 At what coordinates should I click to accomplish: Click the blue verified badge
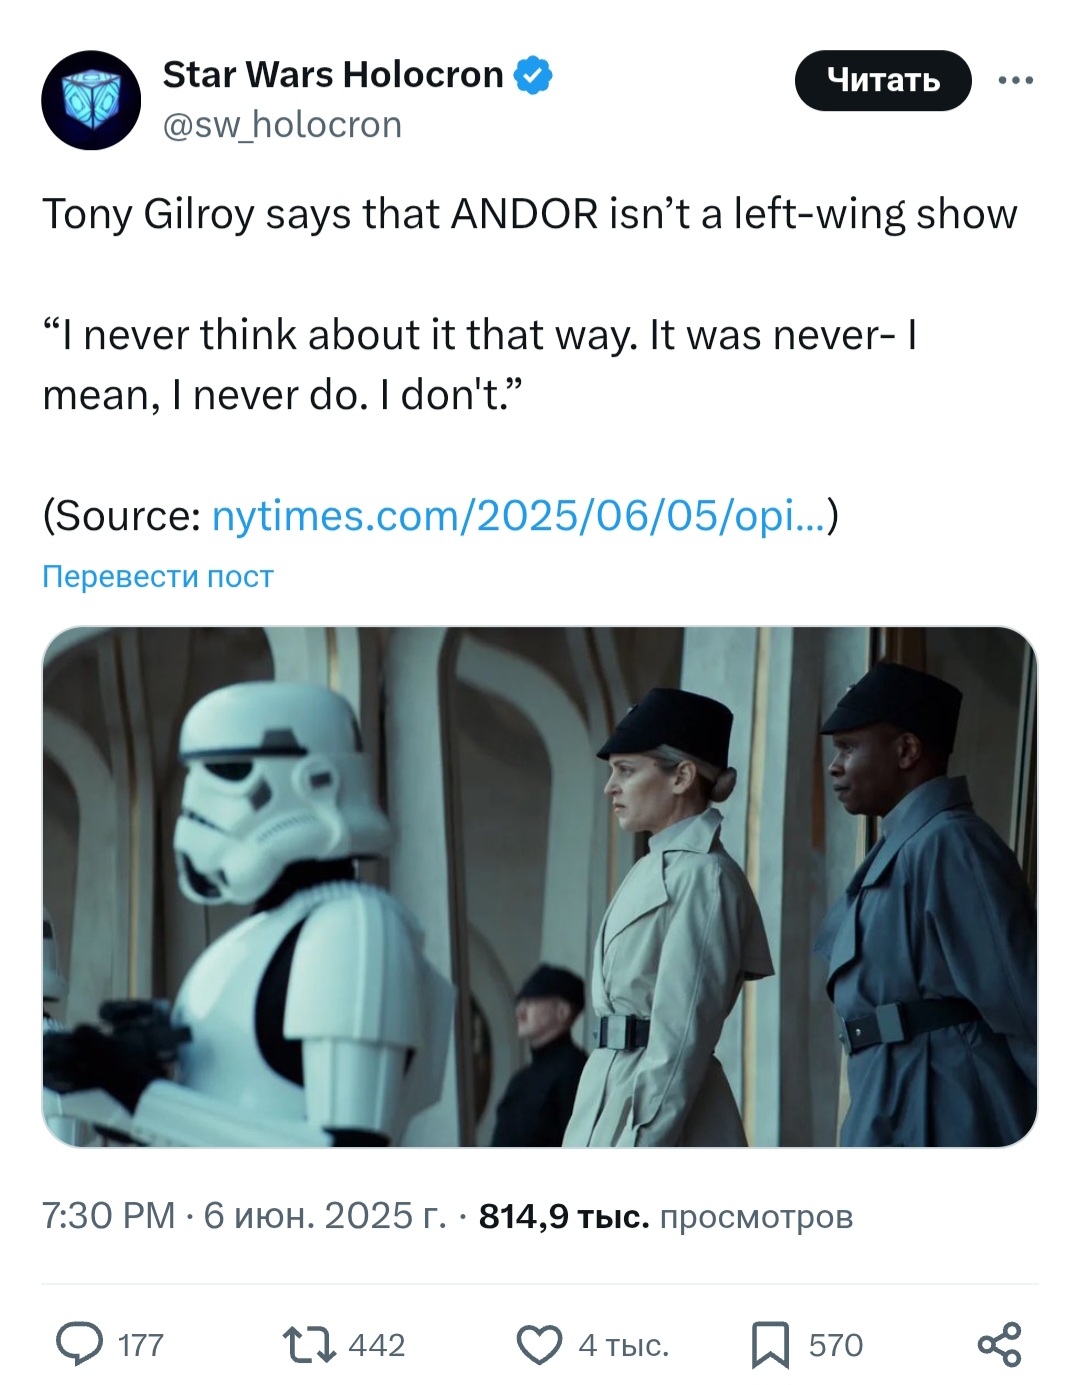[x=533, y=75]
